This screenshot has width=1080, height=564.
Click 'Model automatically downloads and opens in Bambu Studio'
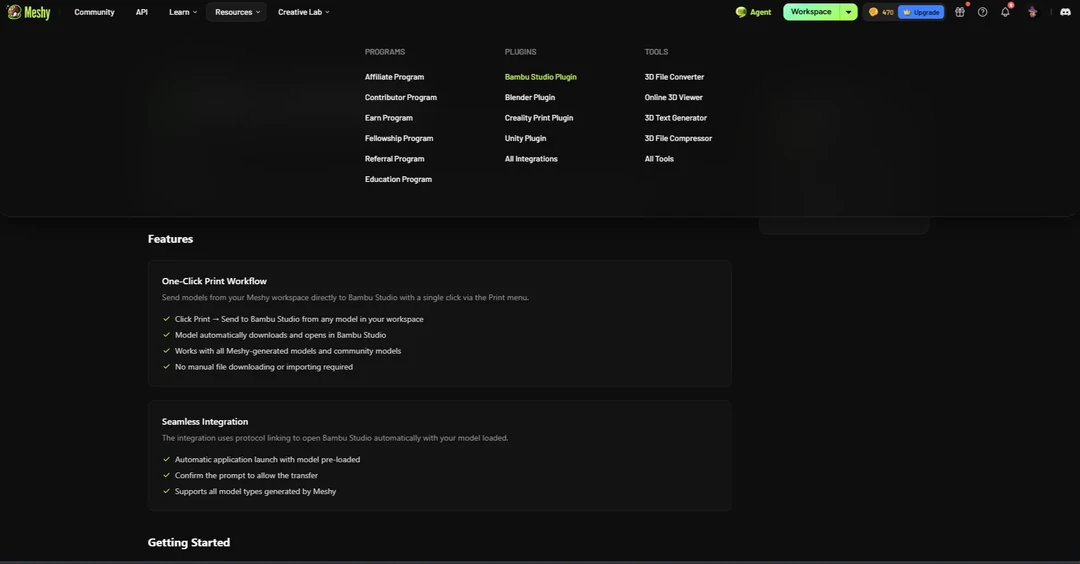pyautogui.click(x=280, y=335)
